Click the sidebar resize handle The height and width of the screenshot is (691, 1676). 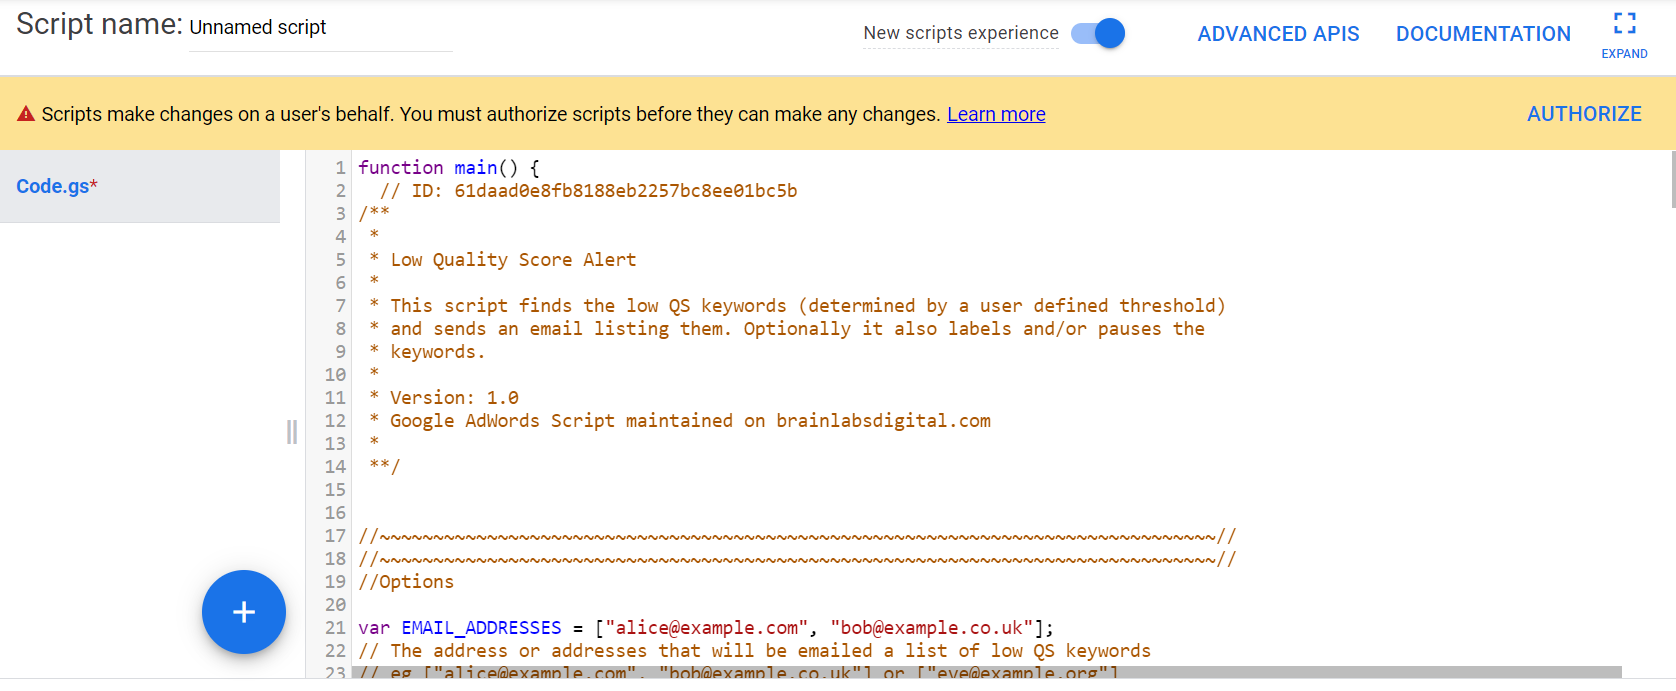click(x=292, y=432)
